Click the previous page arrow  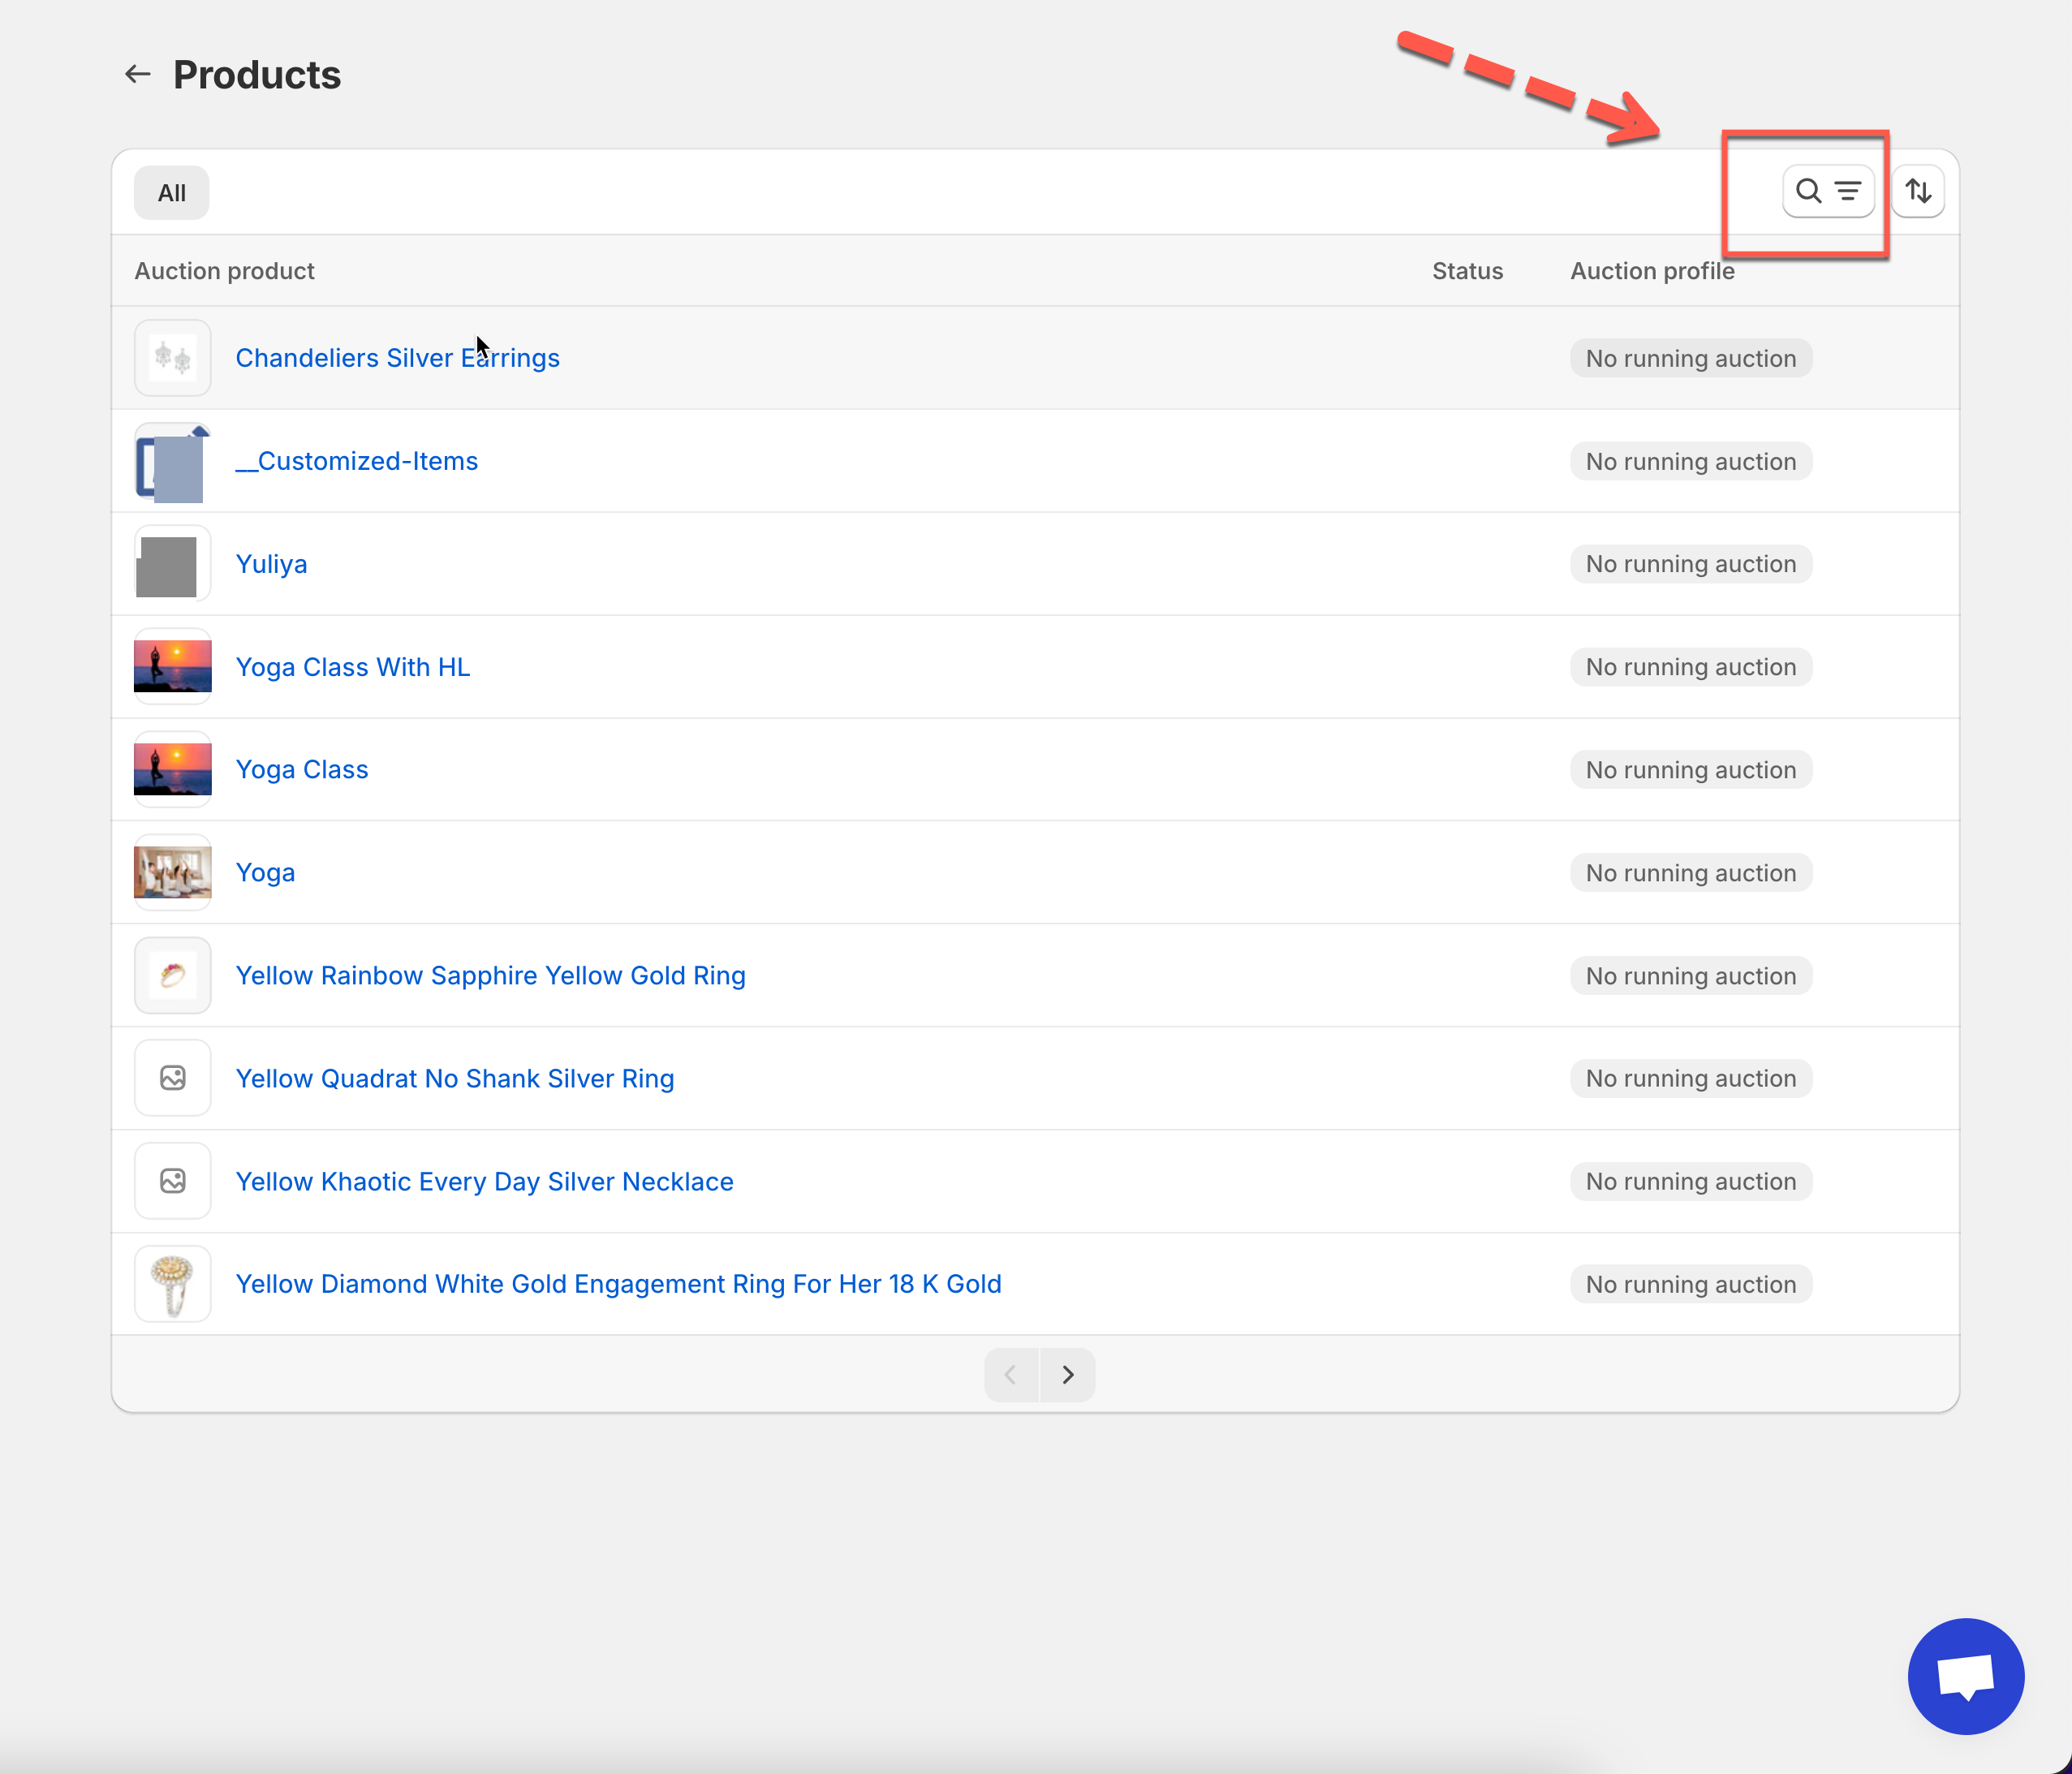click(1011, 1374)
